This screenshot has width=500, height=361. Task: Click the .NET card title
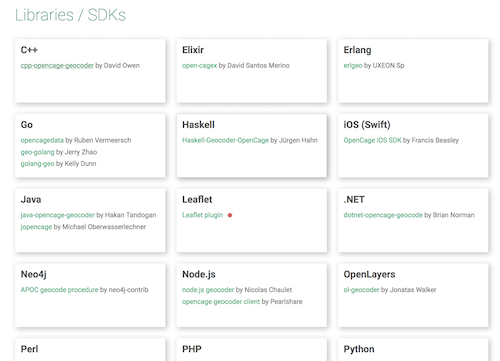[x=354, y=199]
